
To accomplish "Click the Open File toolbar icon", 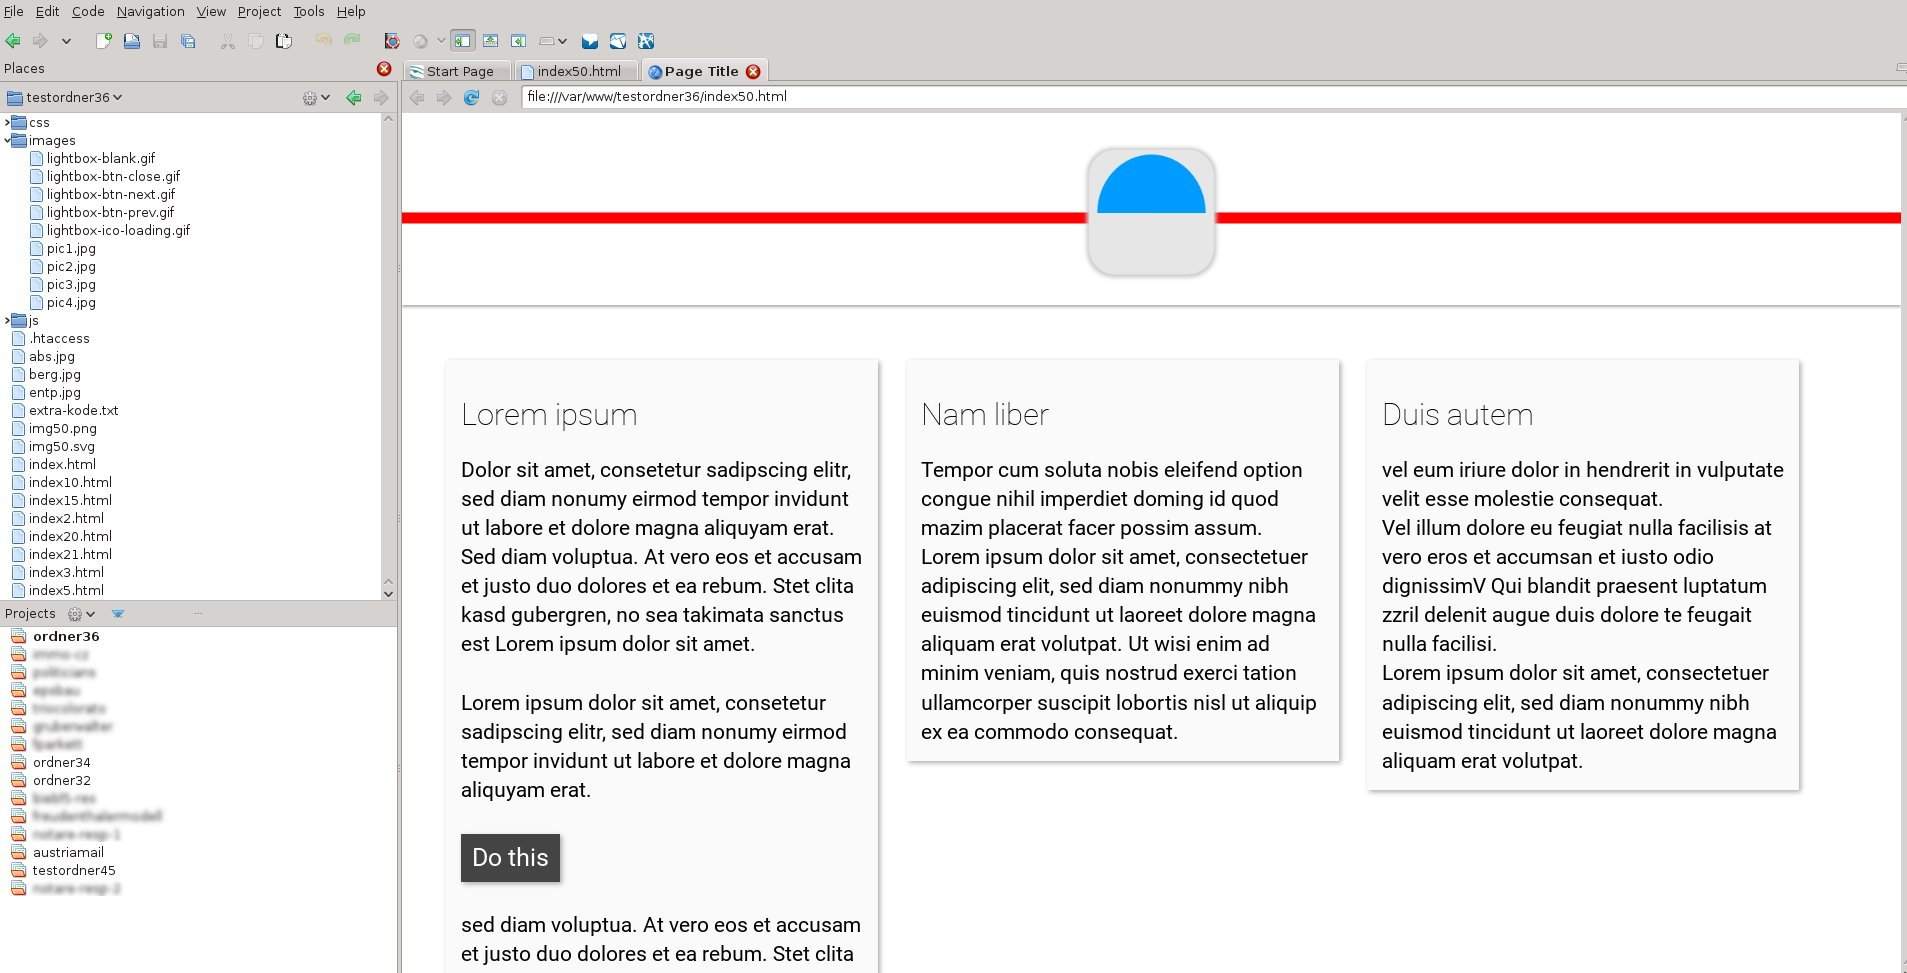I will click(x=131, y=41).
